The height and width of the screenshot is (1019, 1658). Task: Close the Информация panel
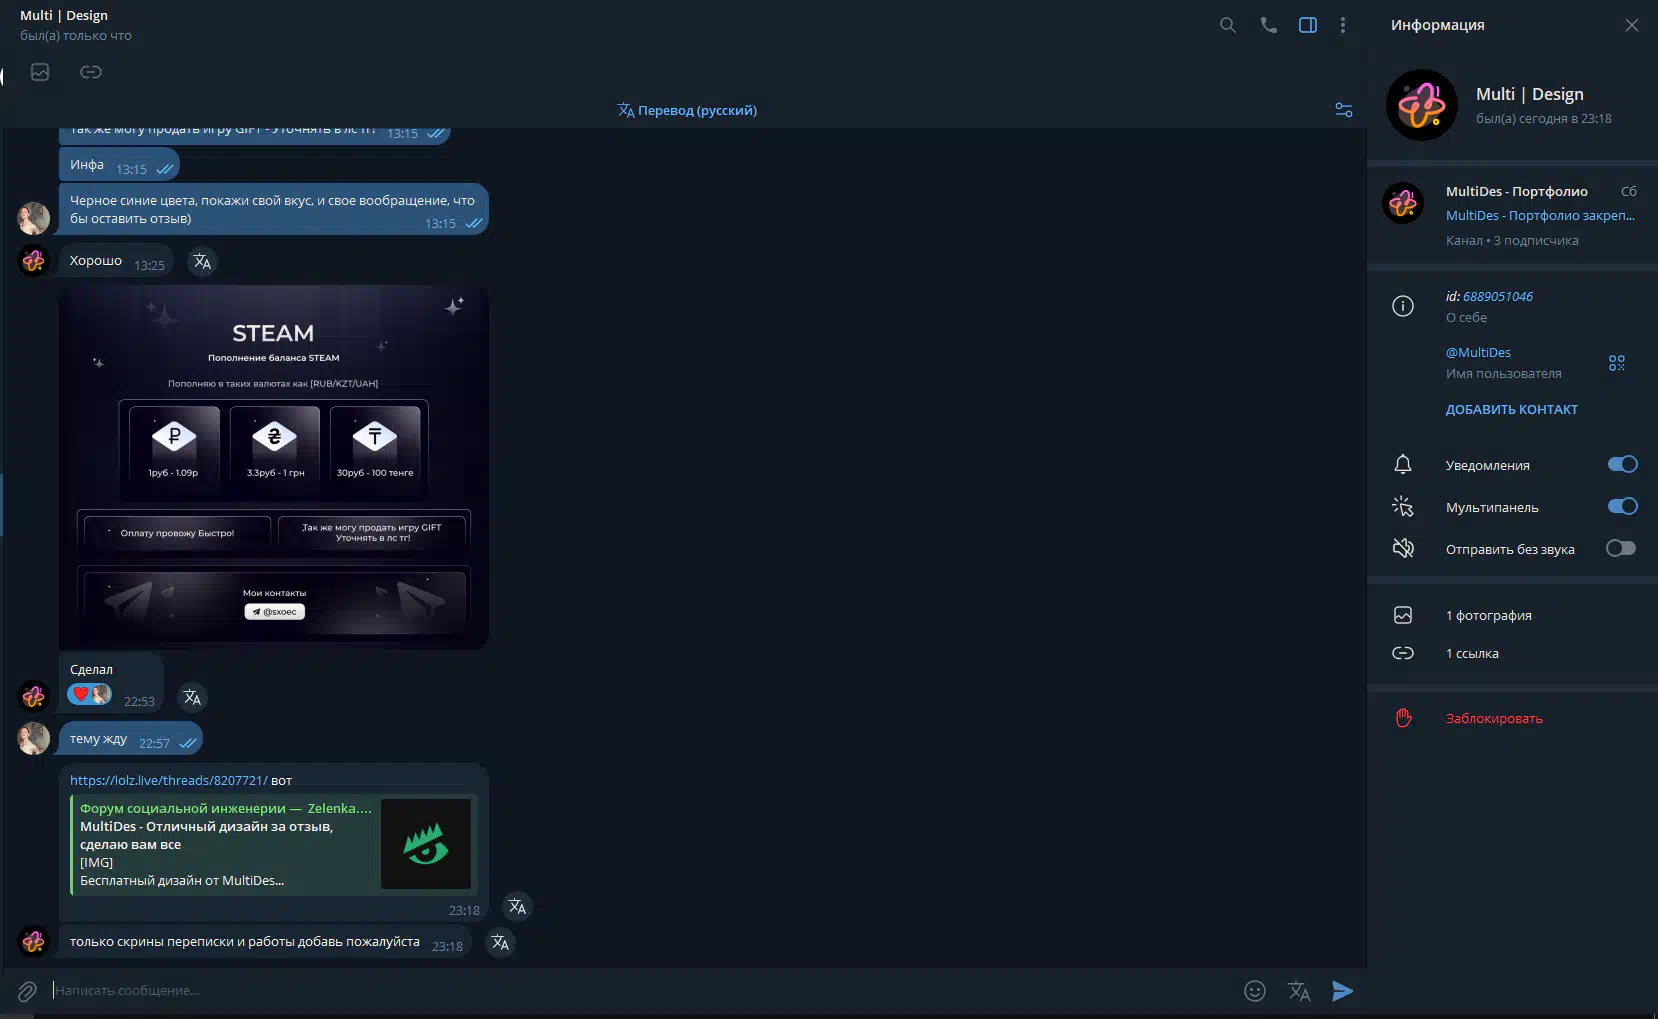tap(1632, 25)
